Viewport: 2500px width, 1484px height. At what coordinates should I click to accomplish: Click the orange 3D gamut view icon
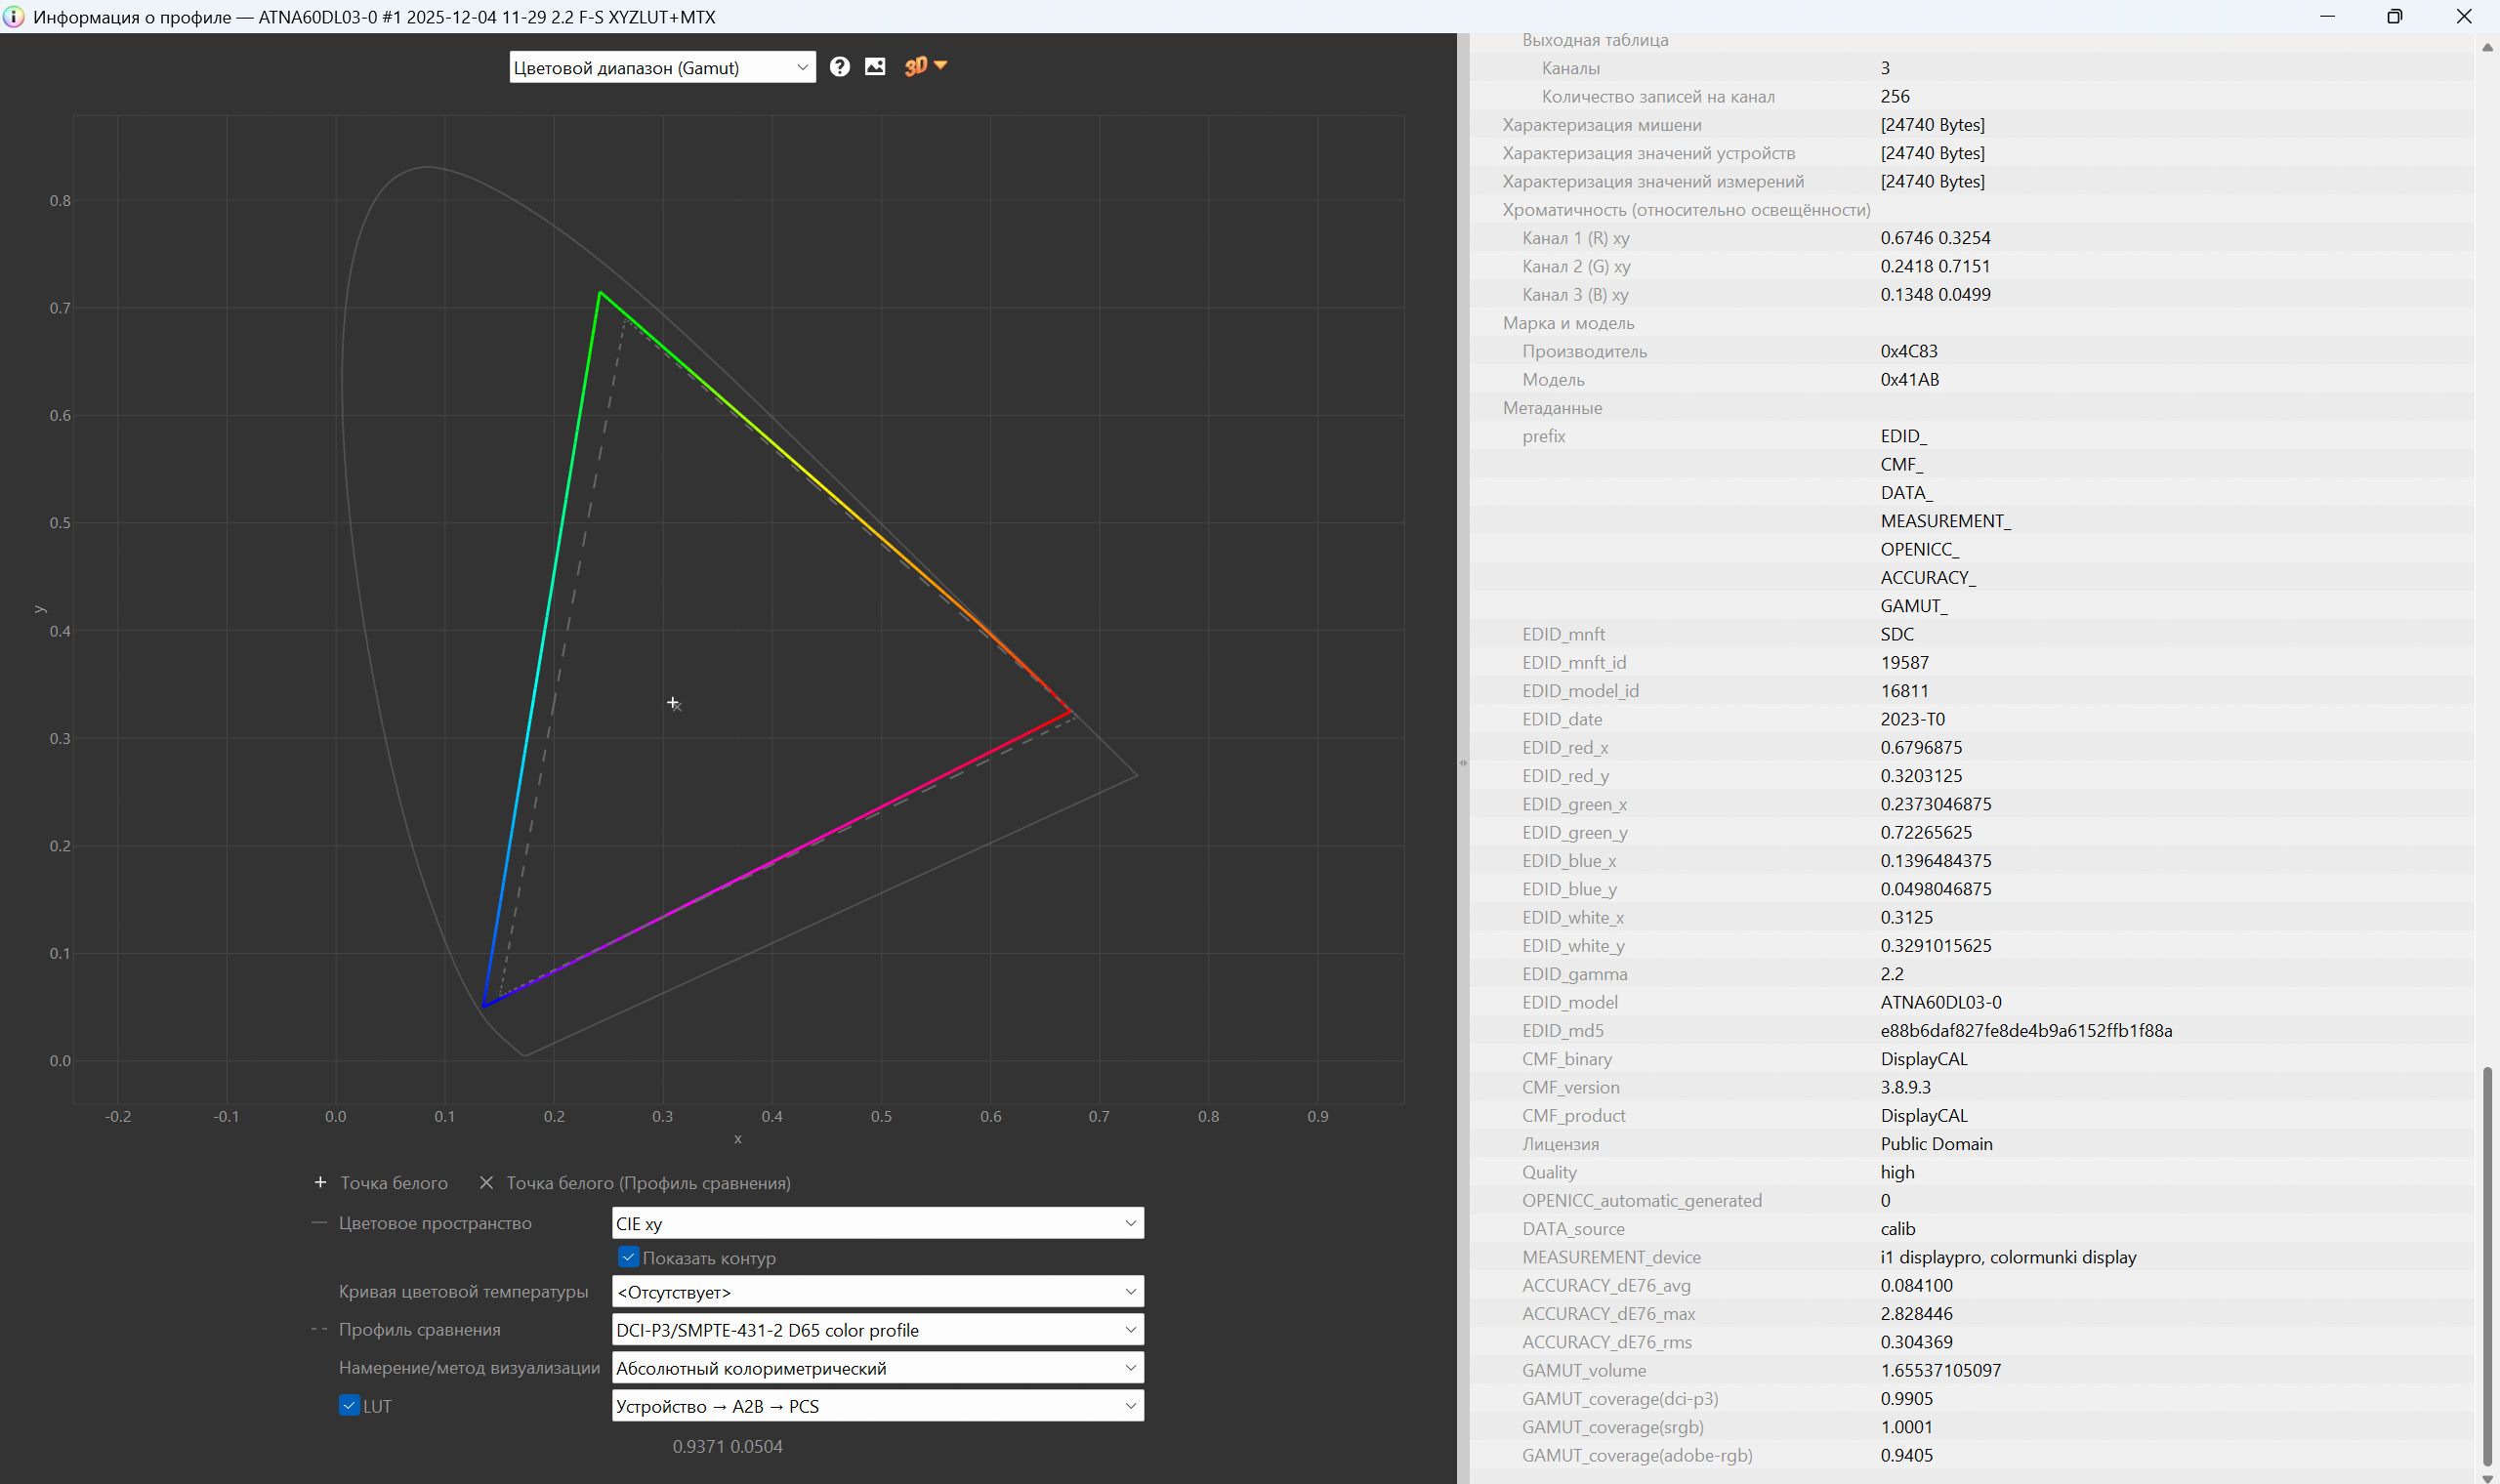point(915,67)
